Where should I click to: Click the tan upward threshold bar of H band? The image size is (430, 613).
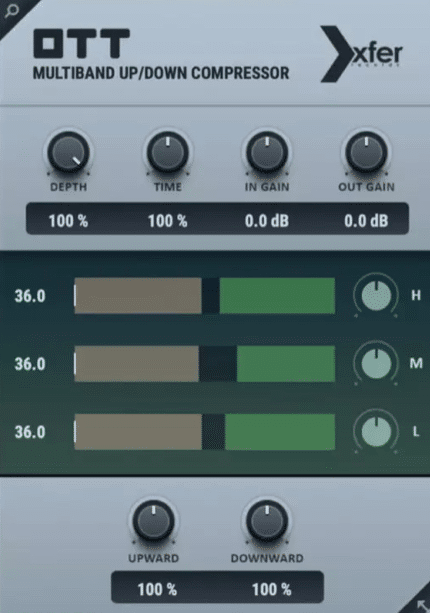tap(138, 296)
